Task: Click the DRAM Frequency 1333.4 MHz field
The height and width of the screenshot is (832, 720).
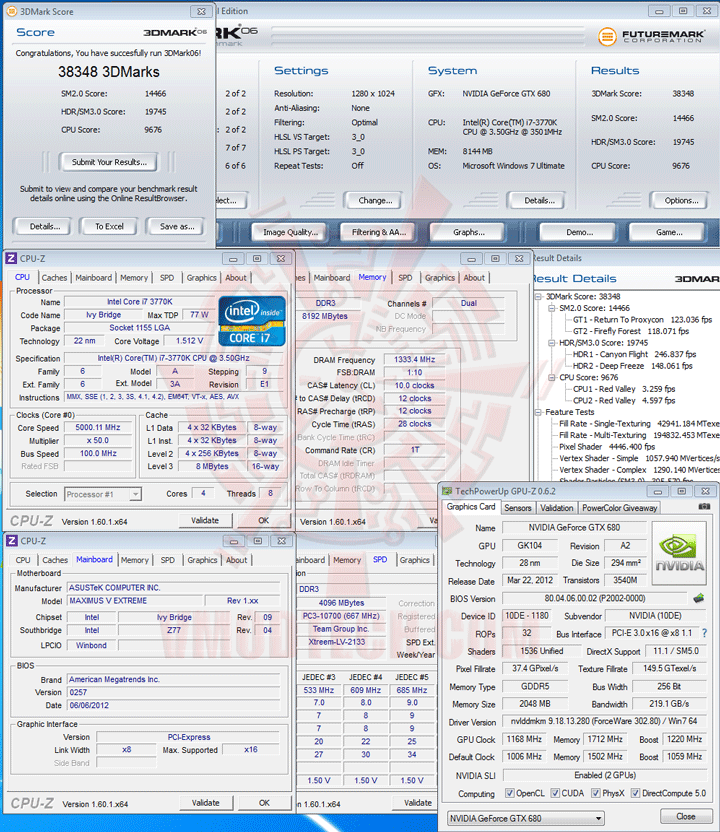Action: (x=414, y=360)
